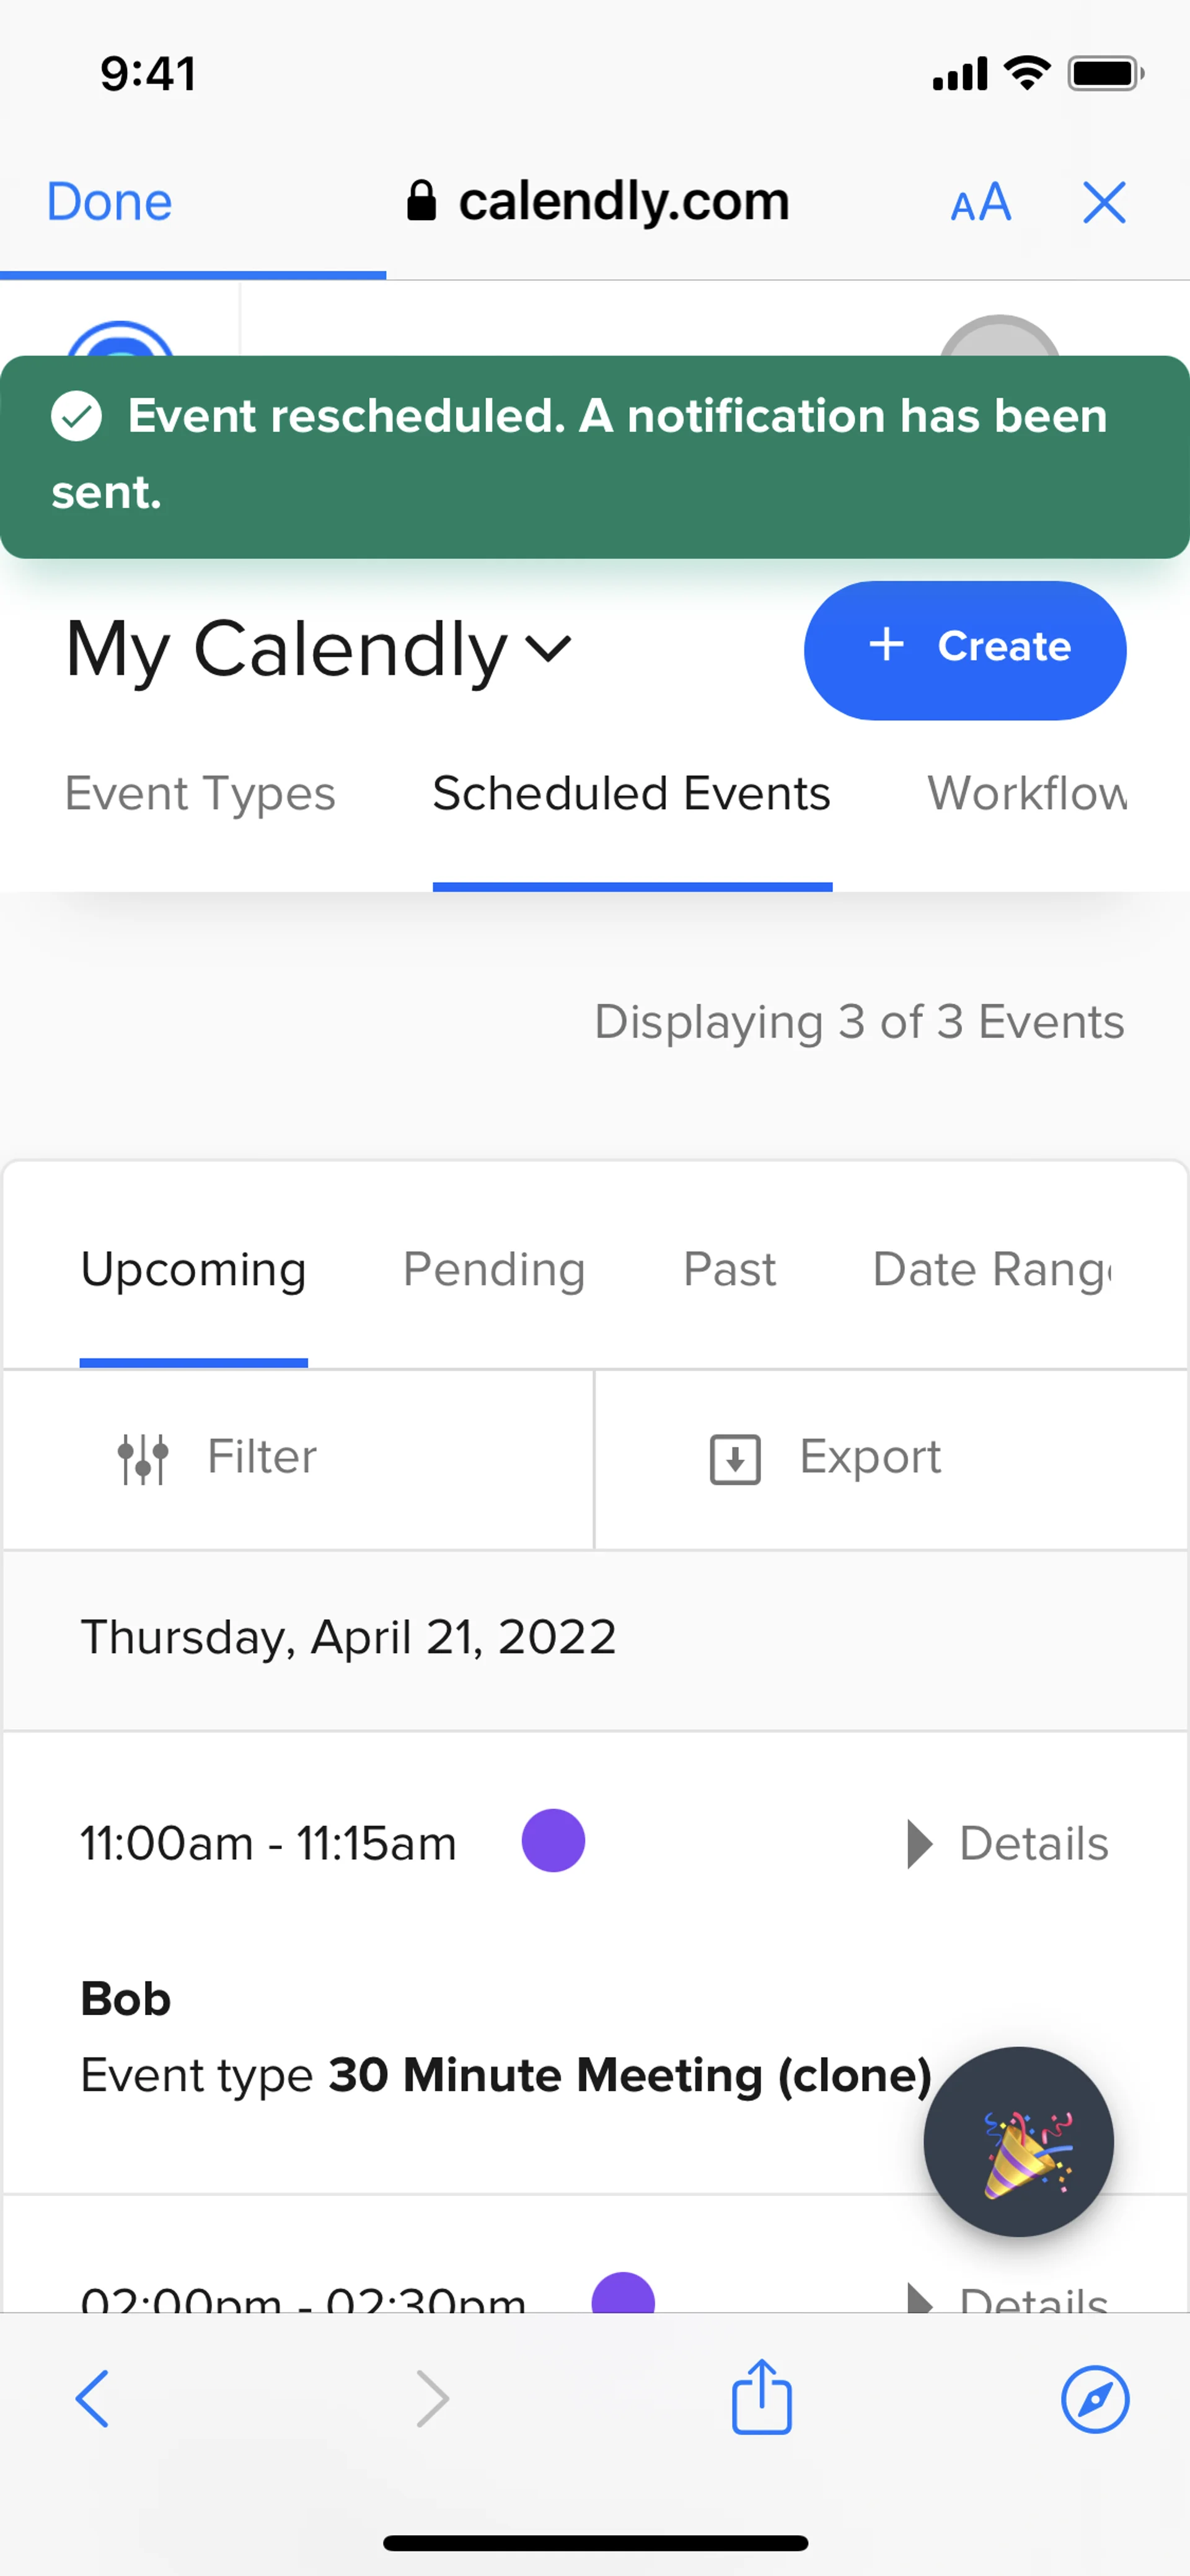This screenshot has height=2576, width=1190.
Task: Tap the party popper floating button
Action: pyautogui.click(x=1018, y=2141)
